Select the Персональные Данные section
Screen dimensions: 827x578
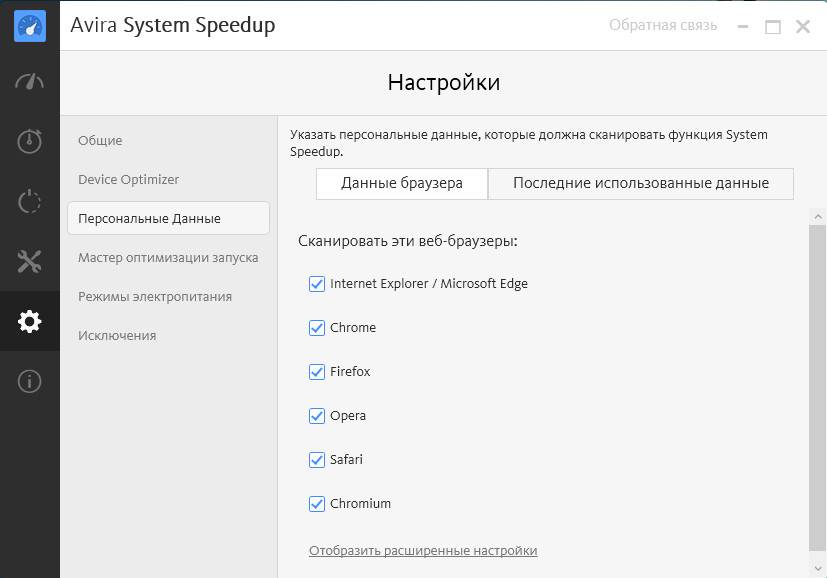tap(168, 218)
